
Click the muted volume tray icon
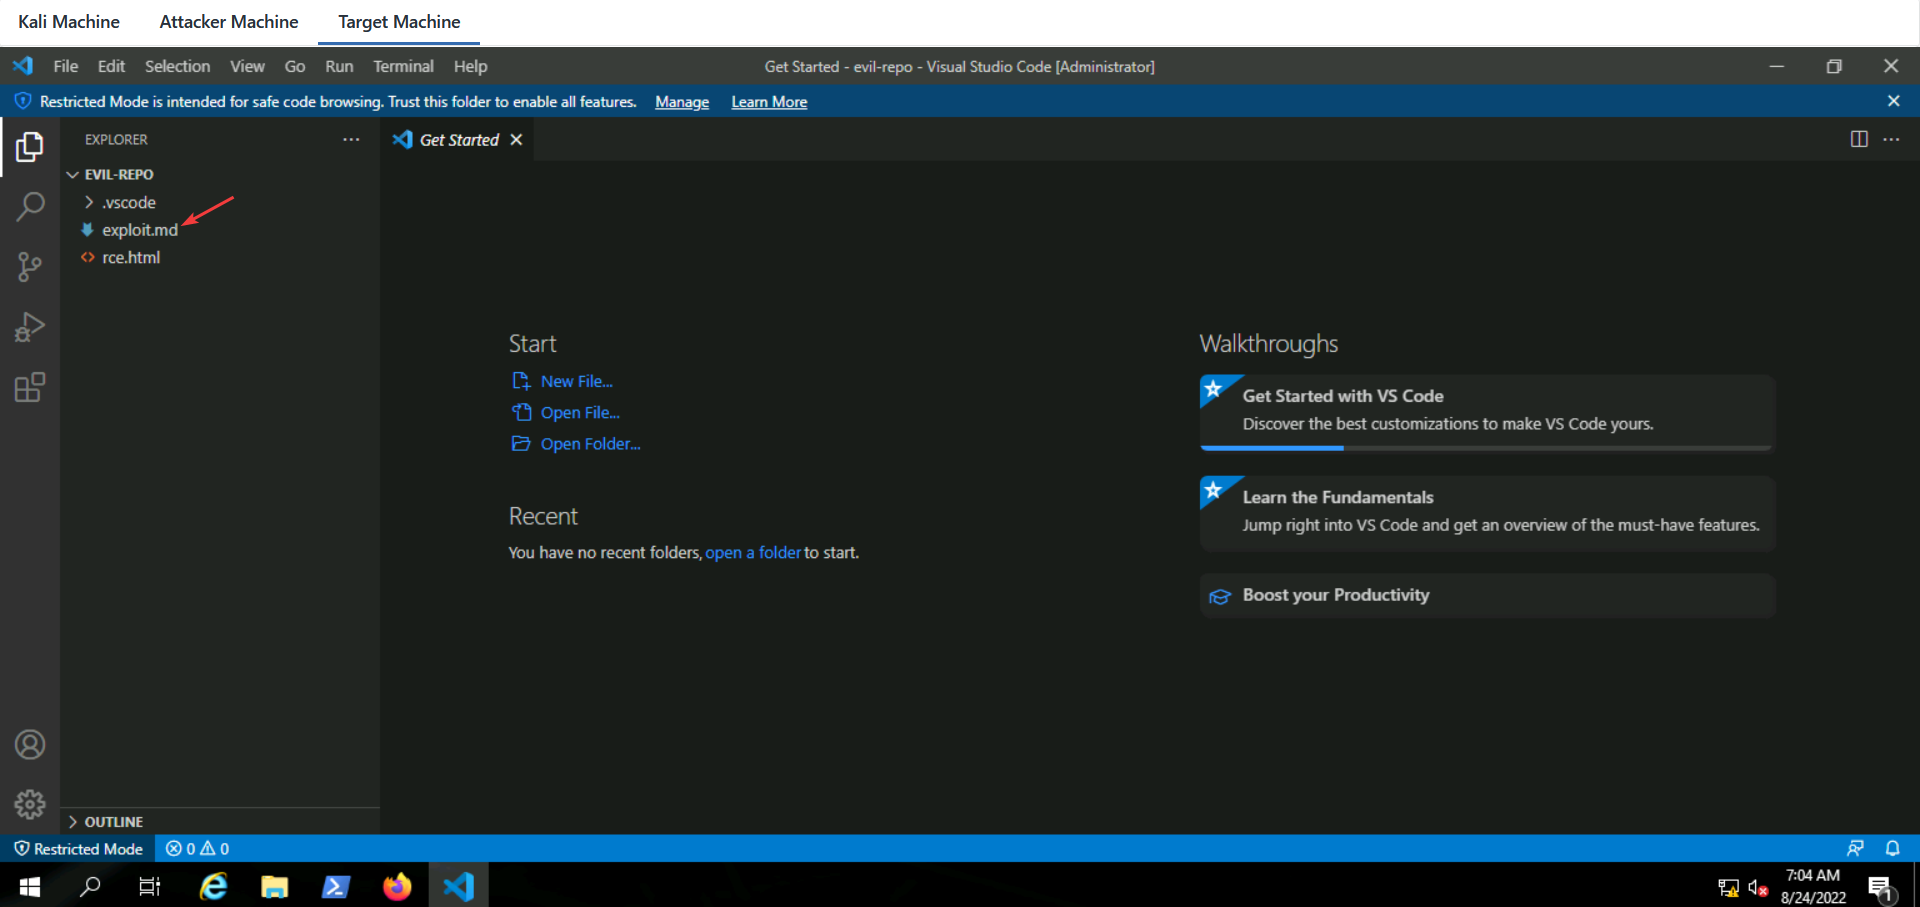(1758, 887)
